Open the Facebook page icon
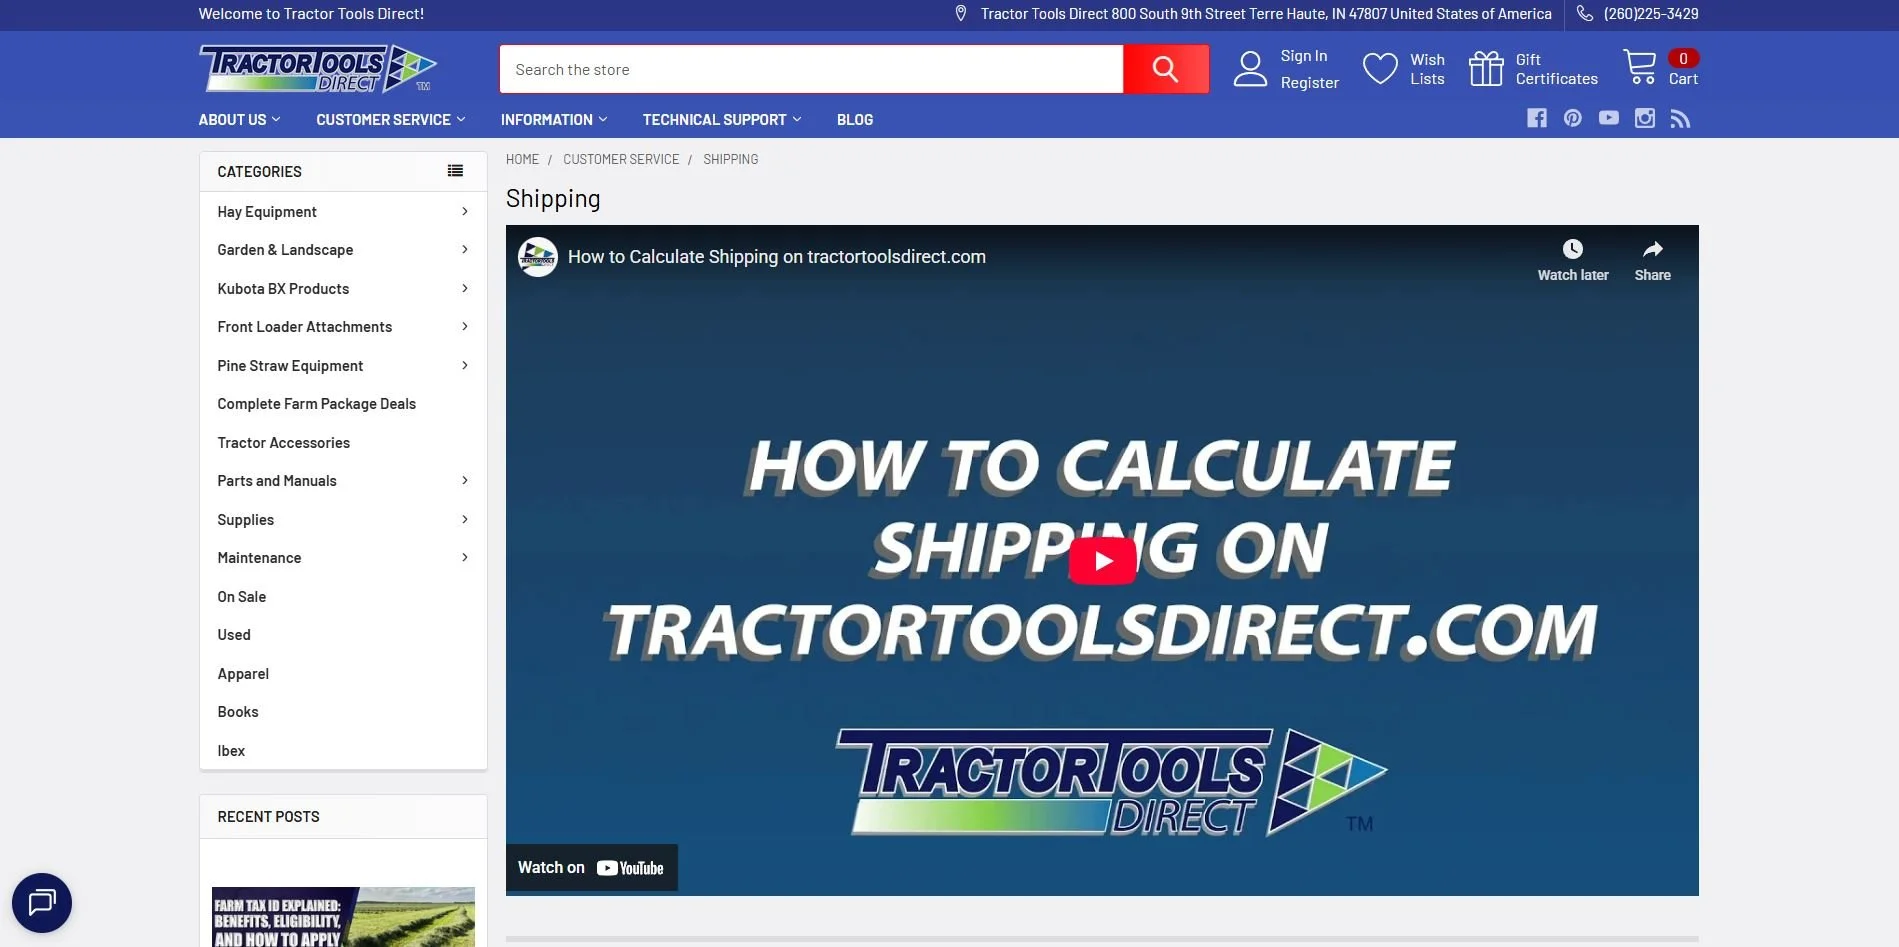 (x=1537, y=118)
